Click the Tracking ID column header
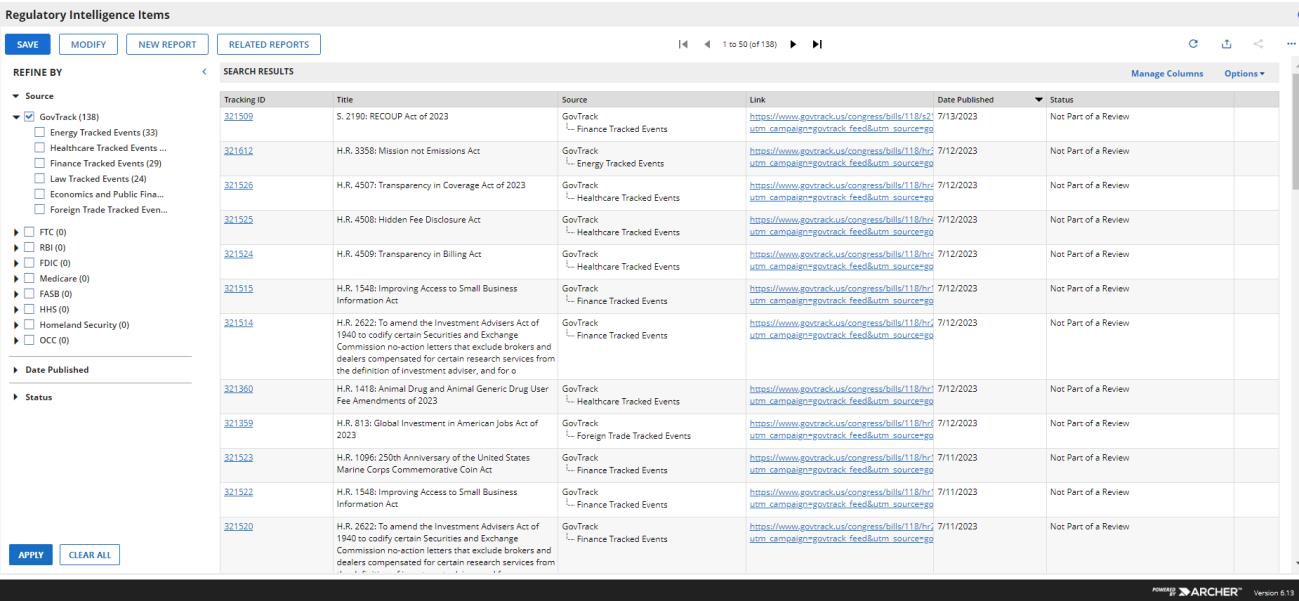This screenshot has width=1299, height=601. point(245,100)
